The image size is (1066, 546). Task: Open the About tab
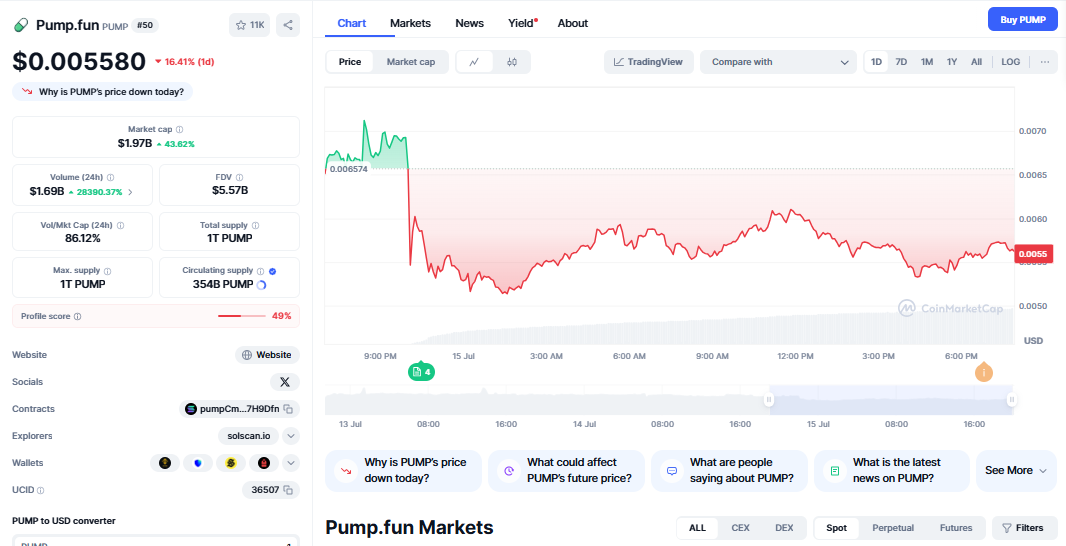(572, 23)
